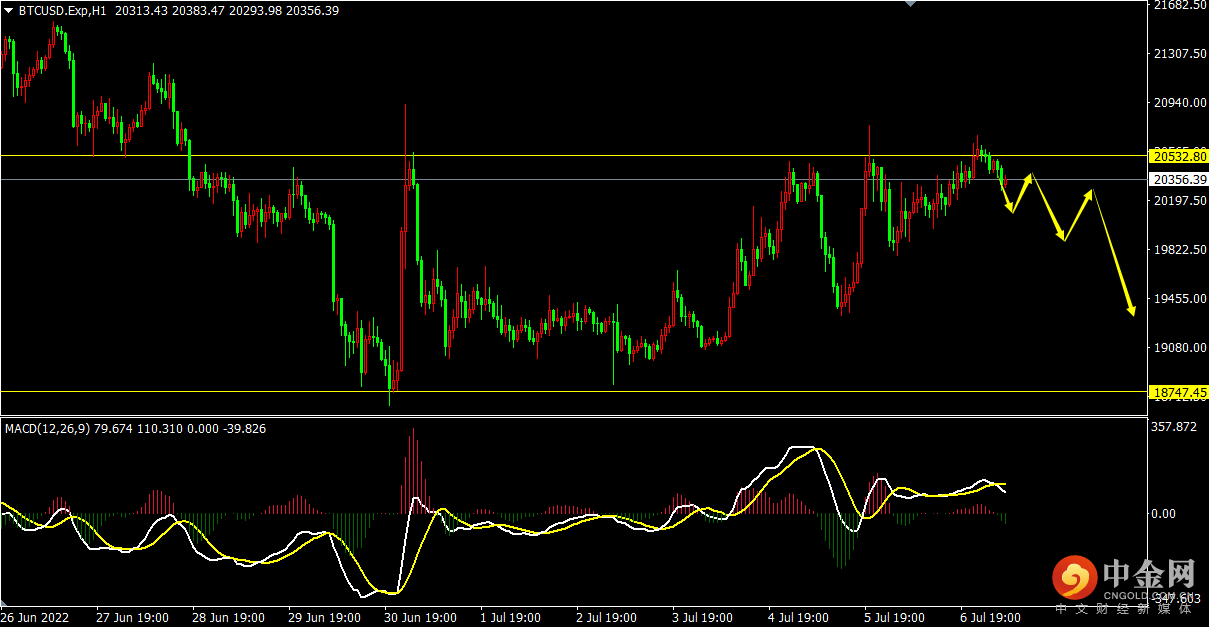Click the 29 Jun 19:00 time label

point(323,618)
